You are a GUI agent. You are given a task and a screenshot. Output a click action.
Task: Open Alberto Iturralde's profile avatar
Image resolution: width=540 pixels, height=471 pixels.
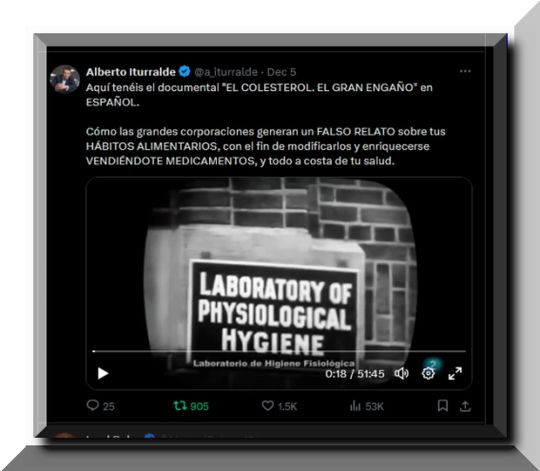[65, 79]
